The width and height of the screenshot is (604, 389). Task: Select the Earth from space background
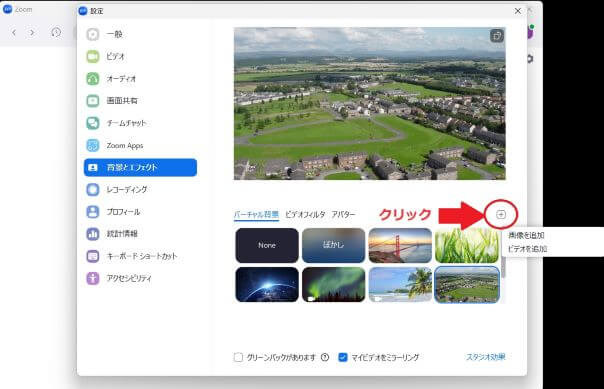click(267, 284)
